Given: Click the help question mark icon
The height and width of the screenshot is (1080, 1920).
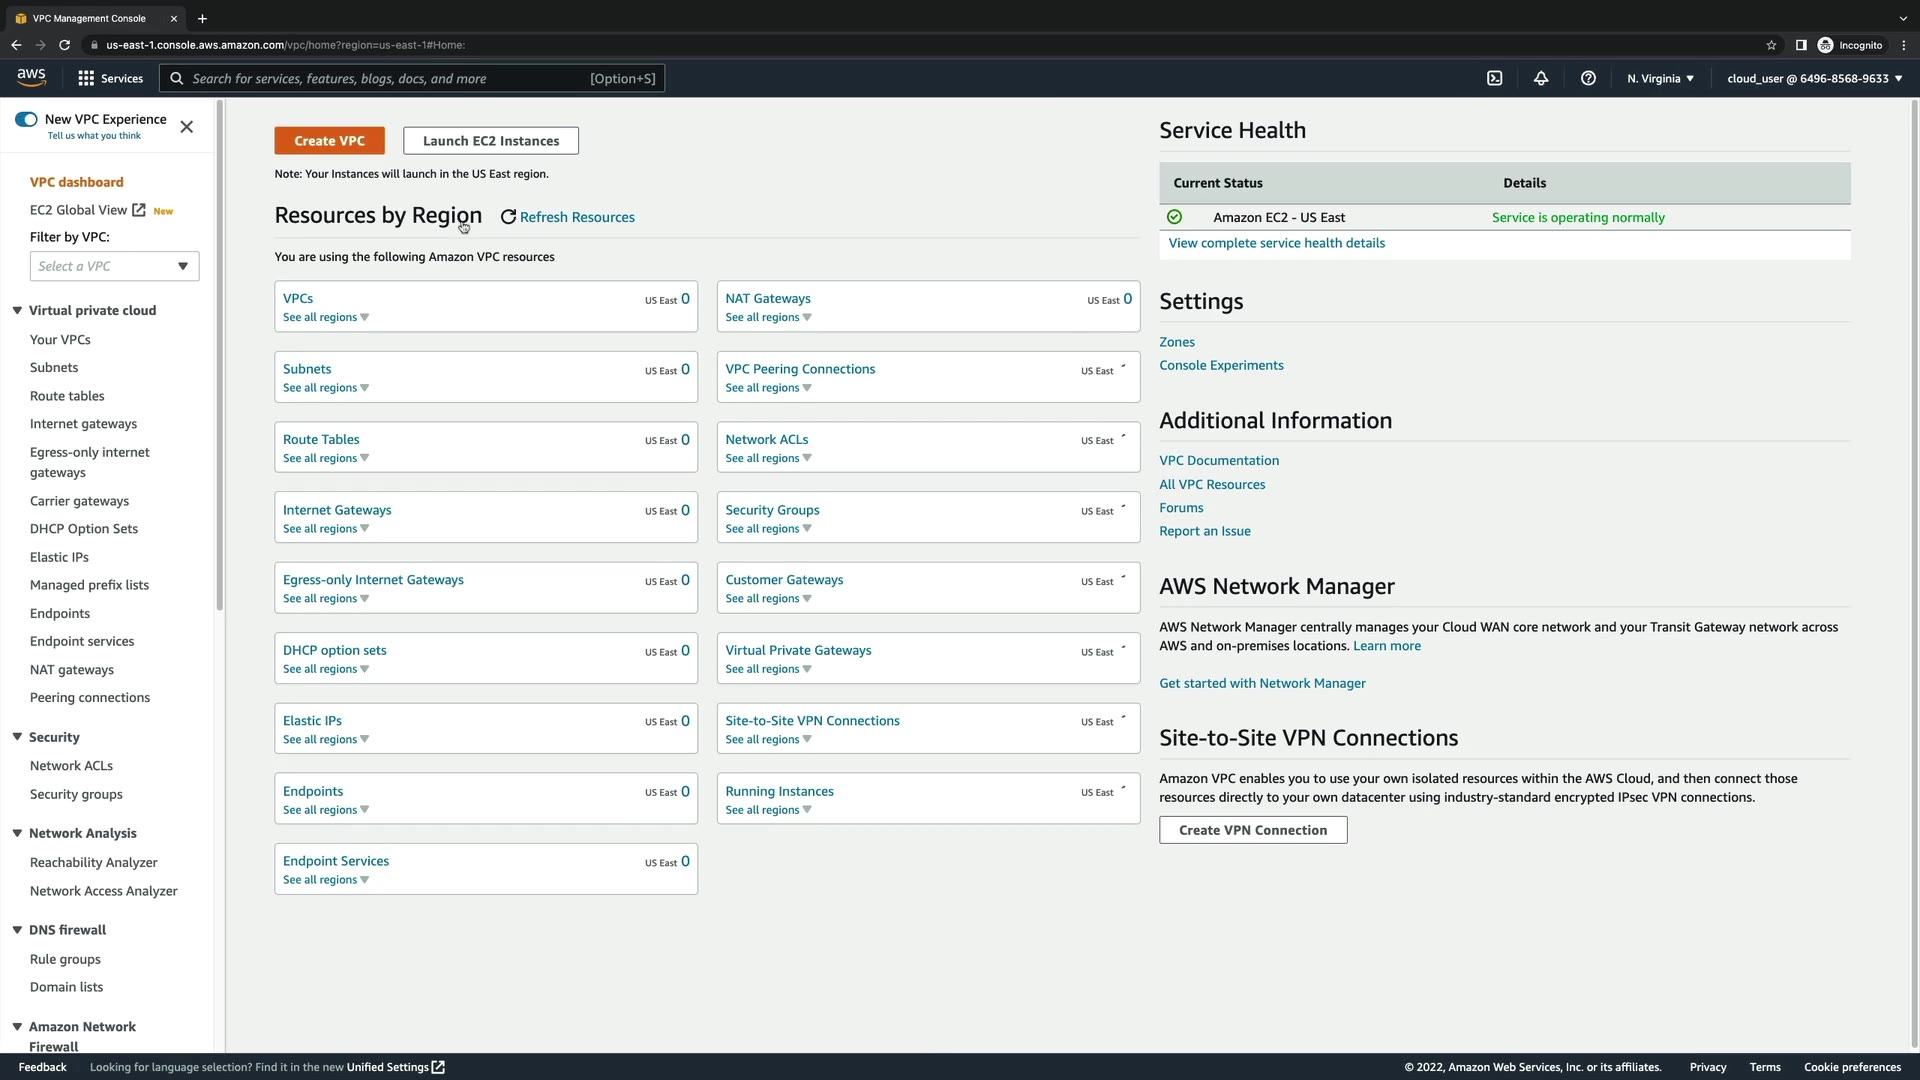Looking at the screenshot, I should tap(1588, 78).
